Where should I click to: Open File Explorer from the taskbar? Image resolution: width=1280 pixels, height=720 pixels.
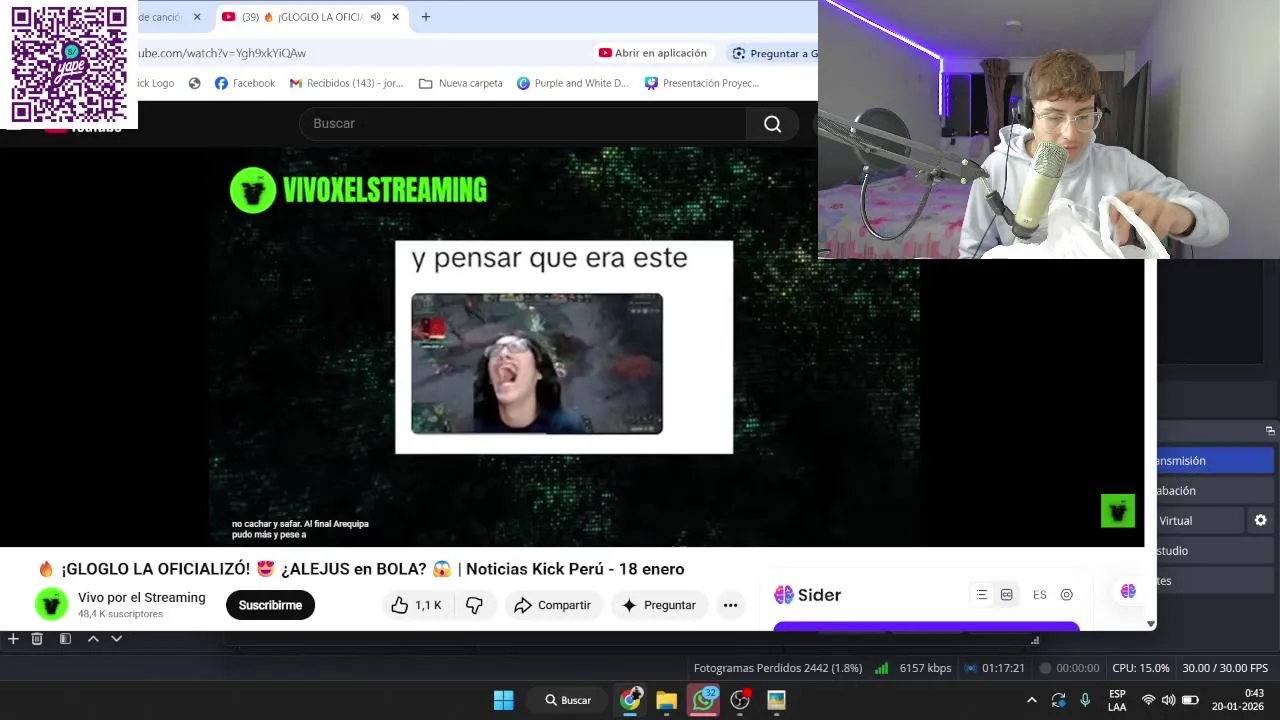pyautogui.click(x=667, y=700)
